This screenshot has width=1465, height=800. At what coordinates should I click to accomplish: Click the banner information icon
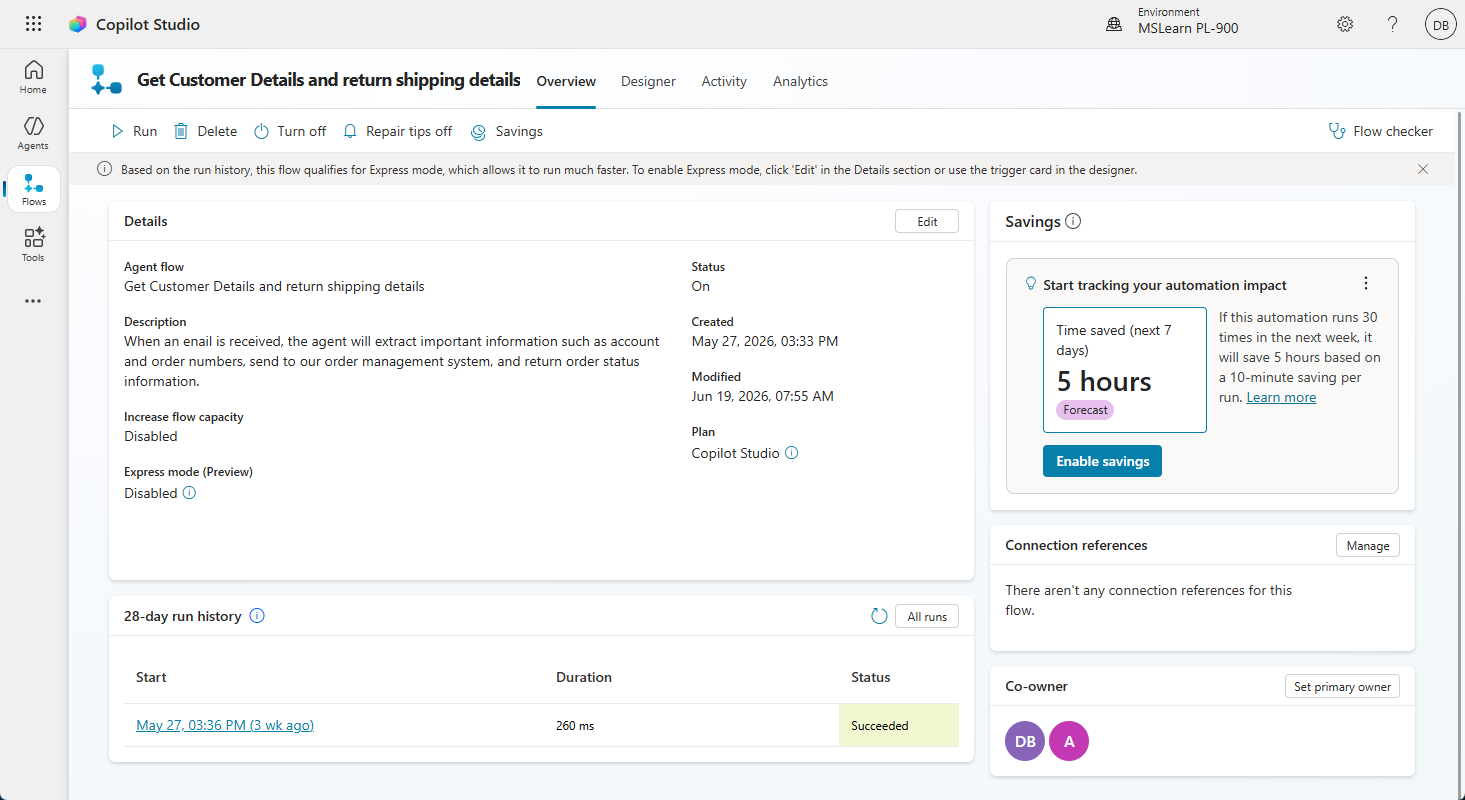tap(105, 169)
